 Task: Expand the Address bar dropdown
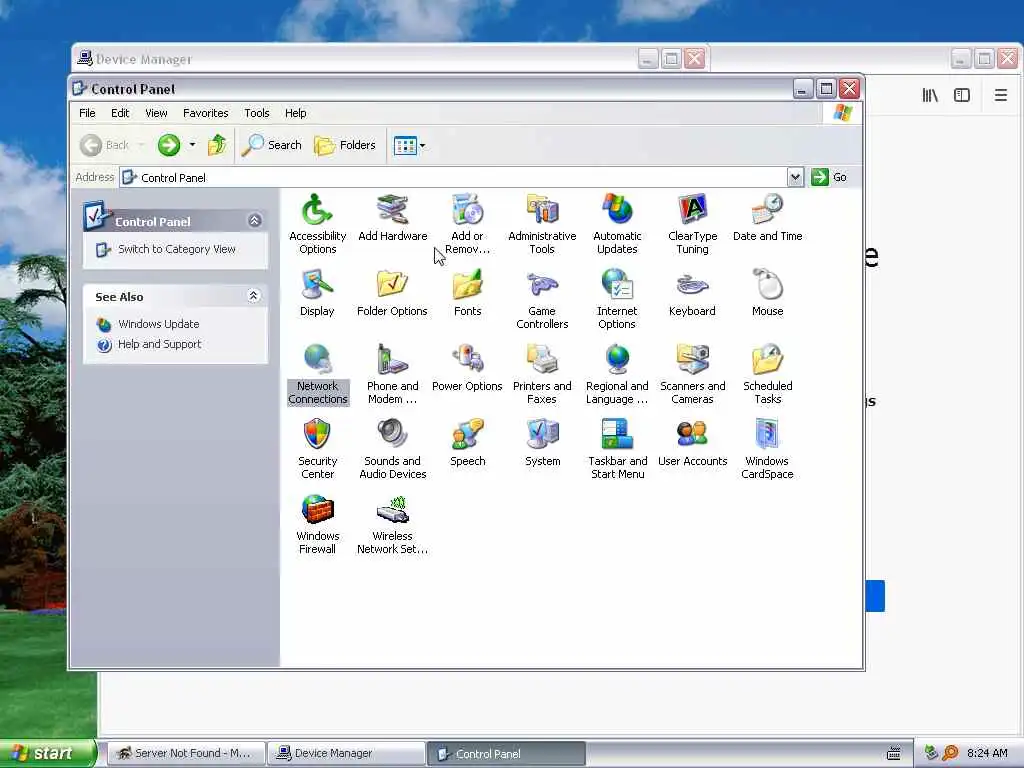[x=795, y=177]
